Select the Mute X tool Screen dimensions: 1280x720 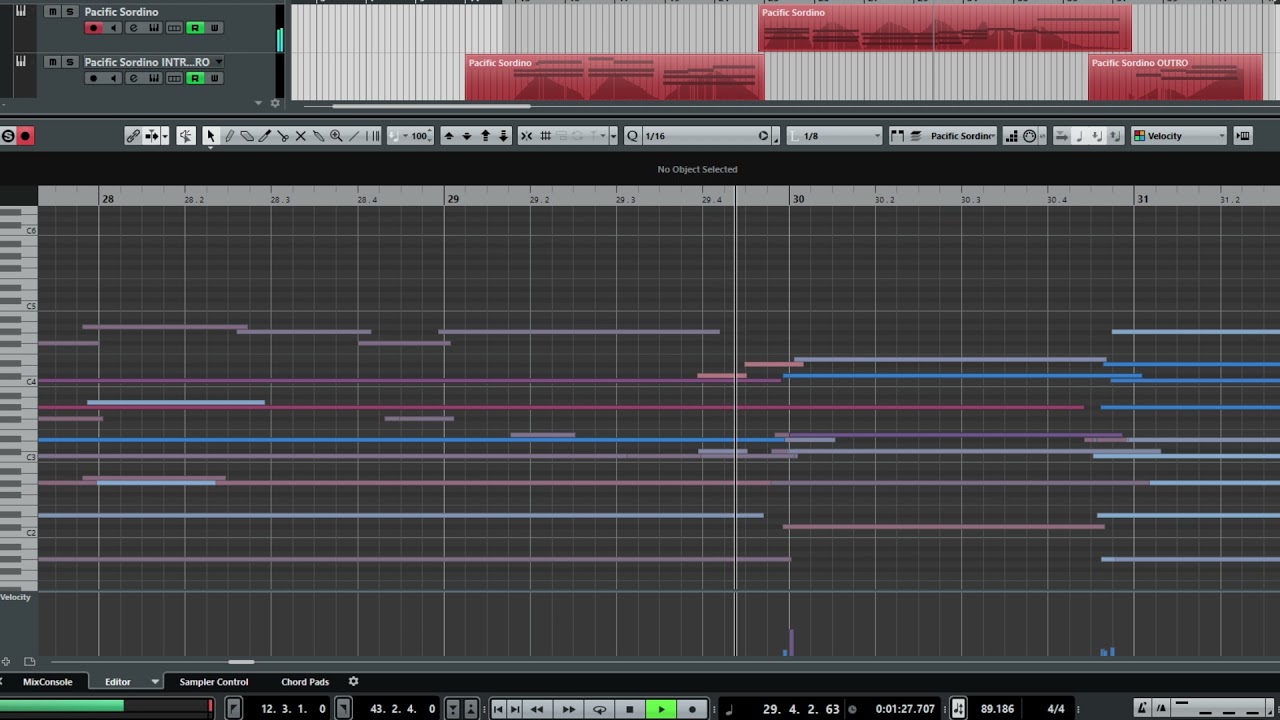[x=301, y=136]
